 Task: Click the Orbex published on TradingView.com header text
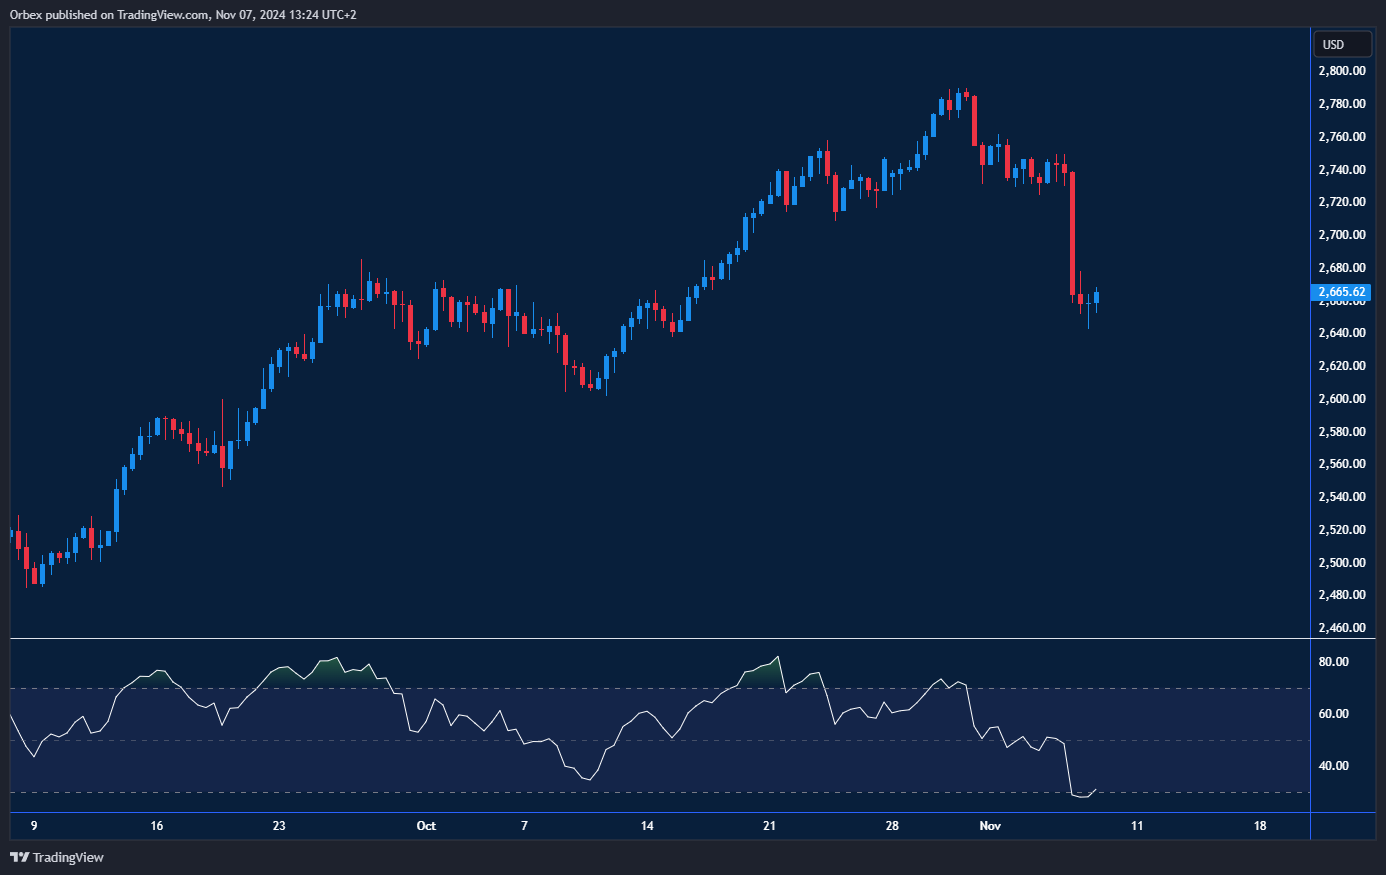pos(182,14)
